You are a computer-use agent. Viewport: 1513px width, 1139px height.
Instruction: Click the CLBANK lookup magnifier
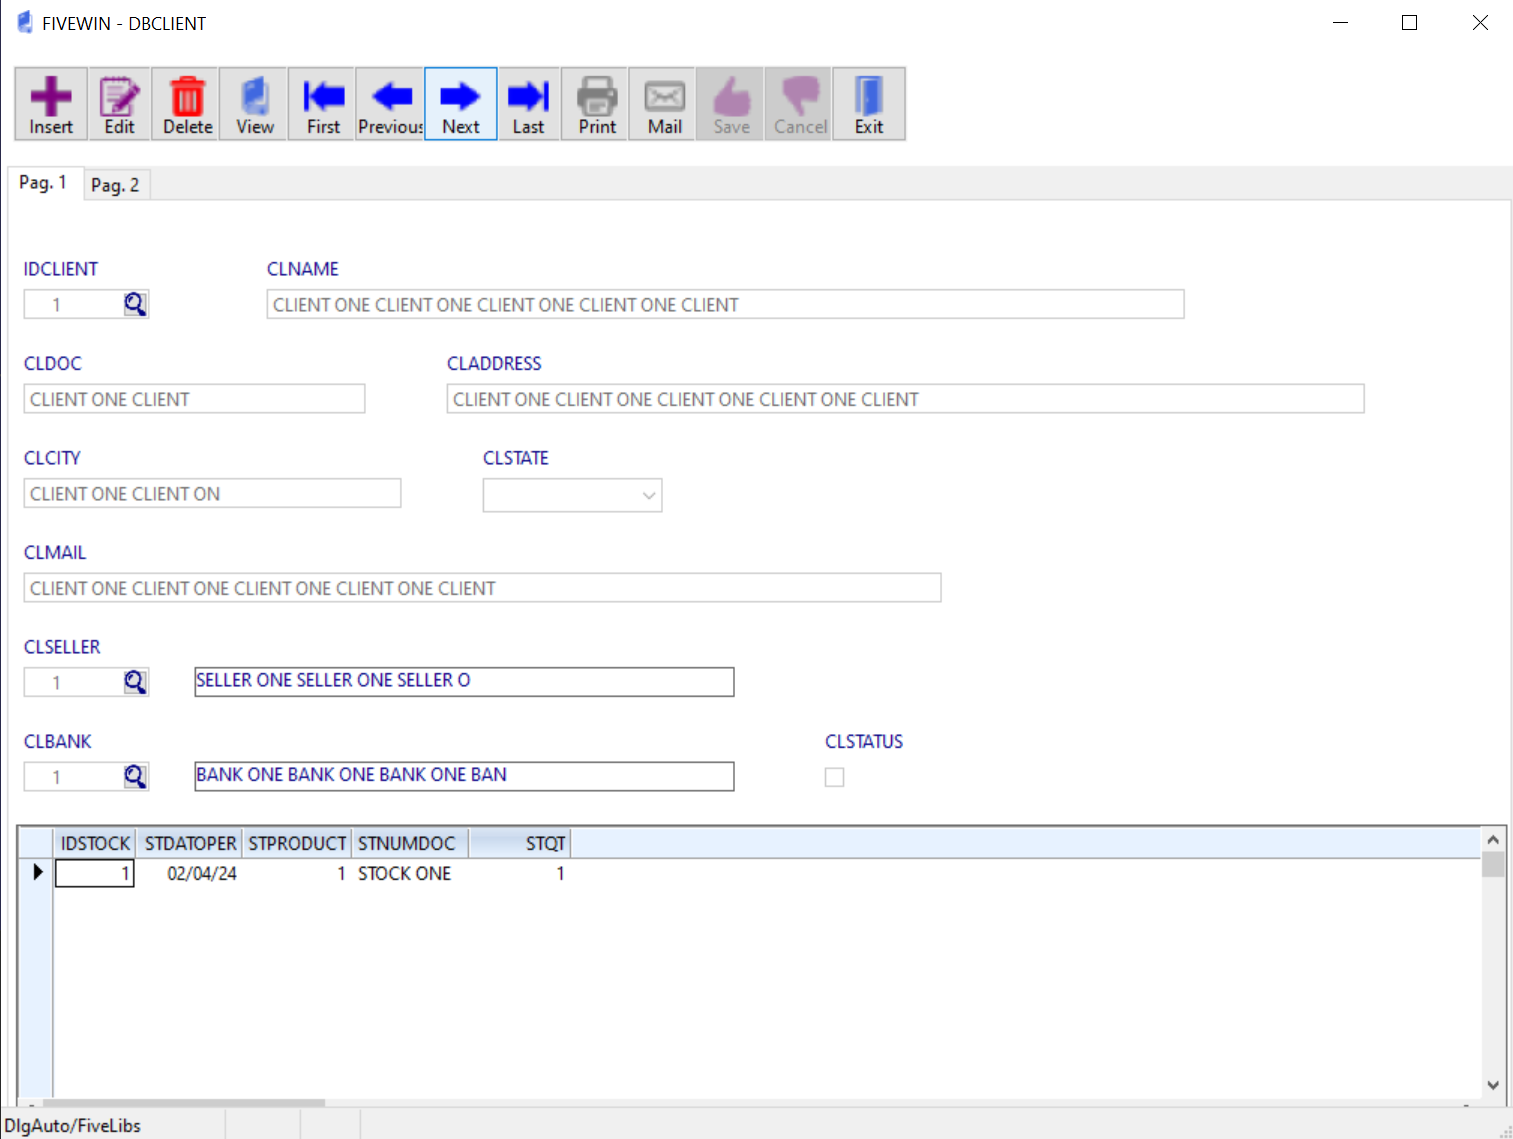pyautogui.click(x=135, y=776)
